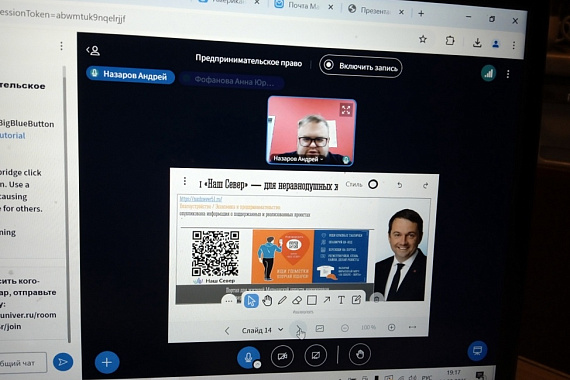Screen dimensions: 570x380
Task: Toggle the screen share button
Action: click(x=316, y=355)
